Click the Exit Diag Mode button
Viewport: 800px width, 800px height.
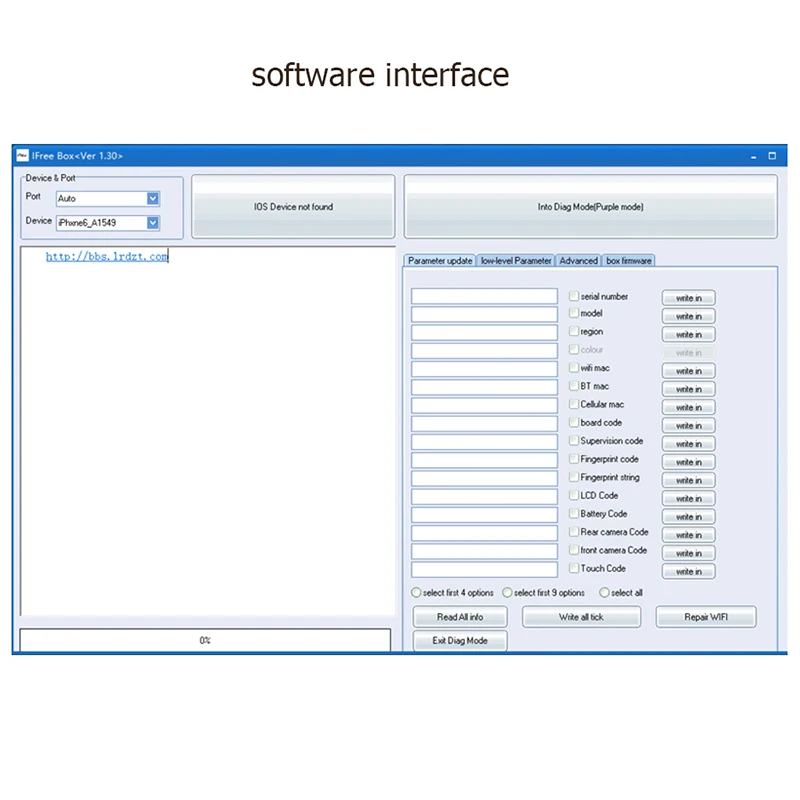click(x=460, y=640)
